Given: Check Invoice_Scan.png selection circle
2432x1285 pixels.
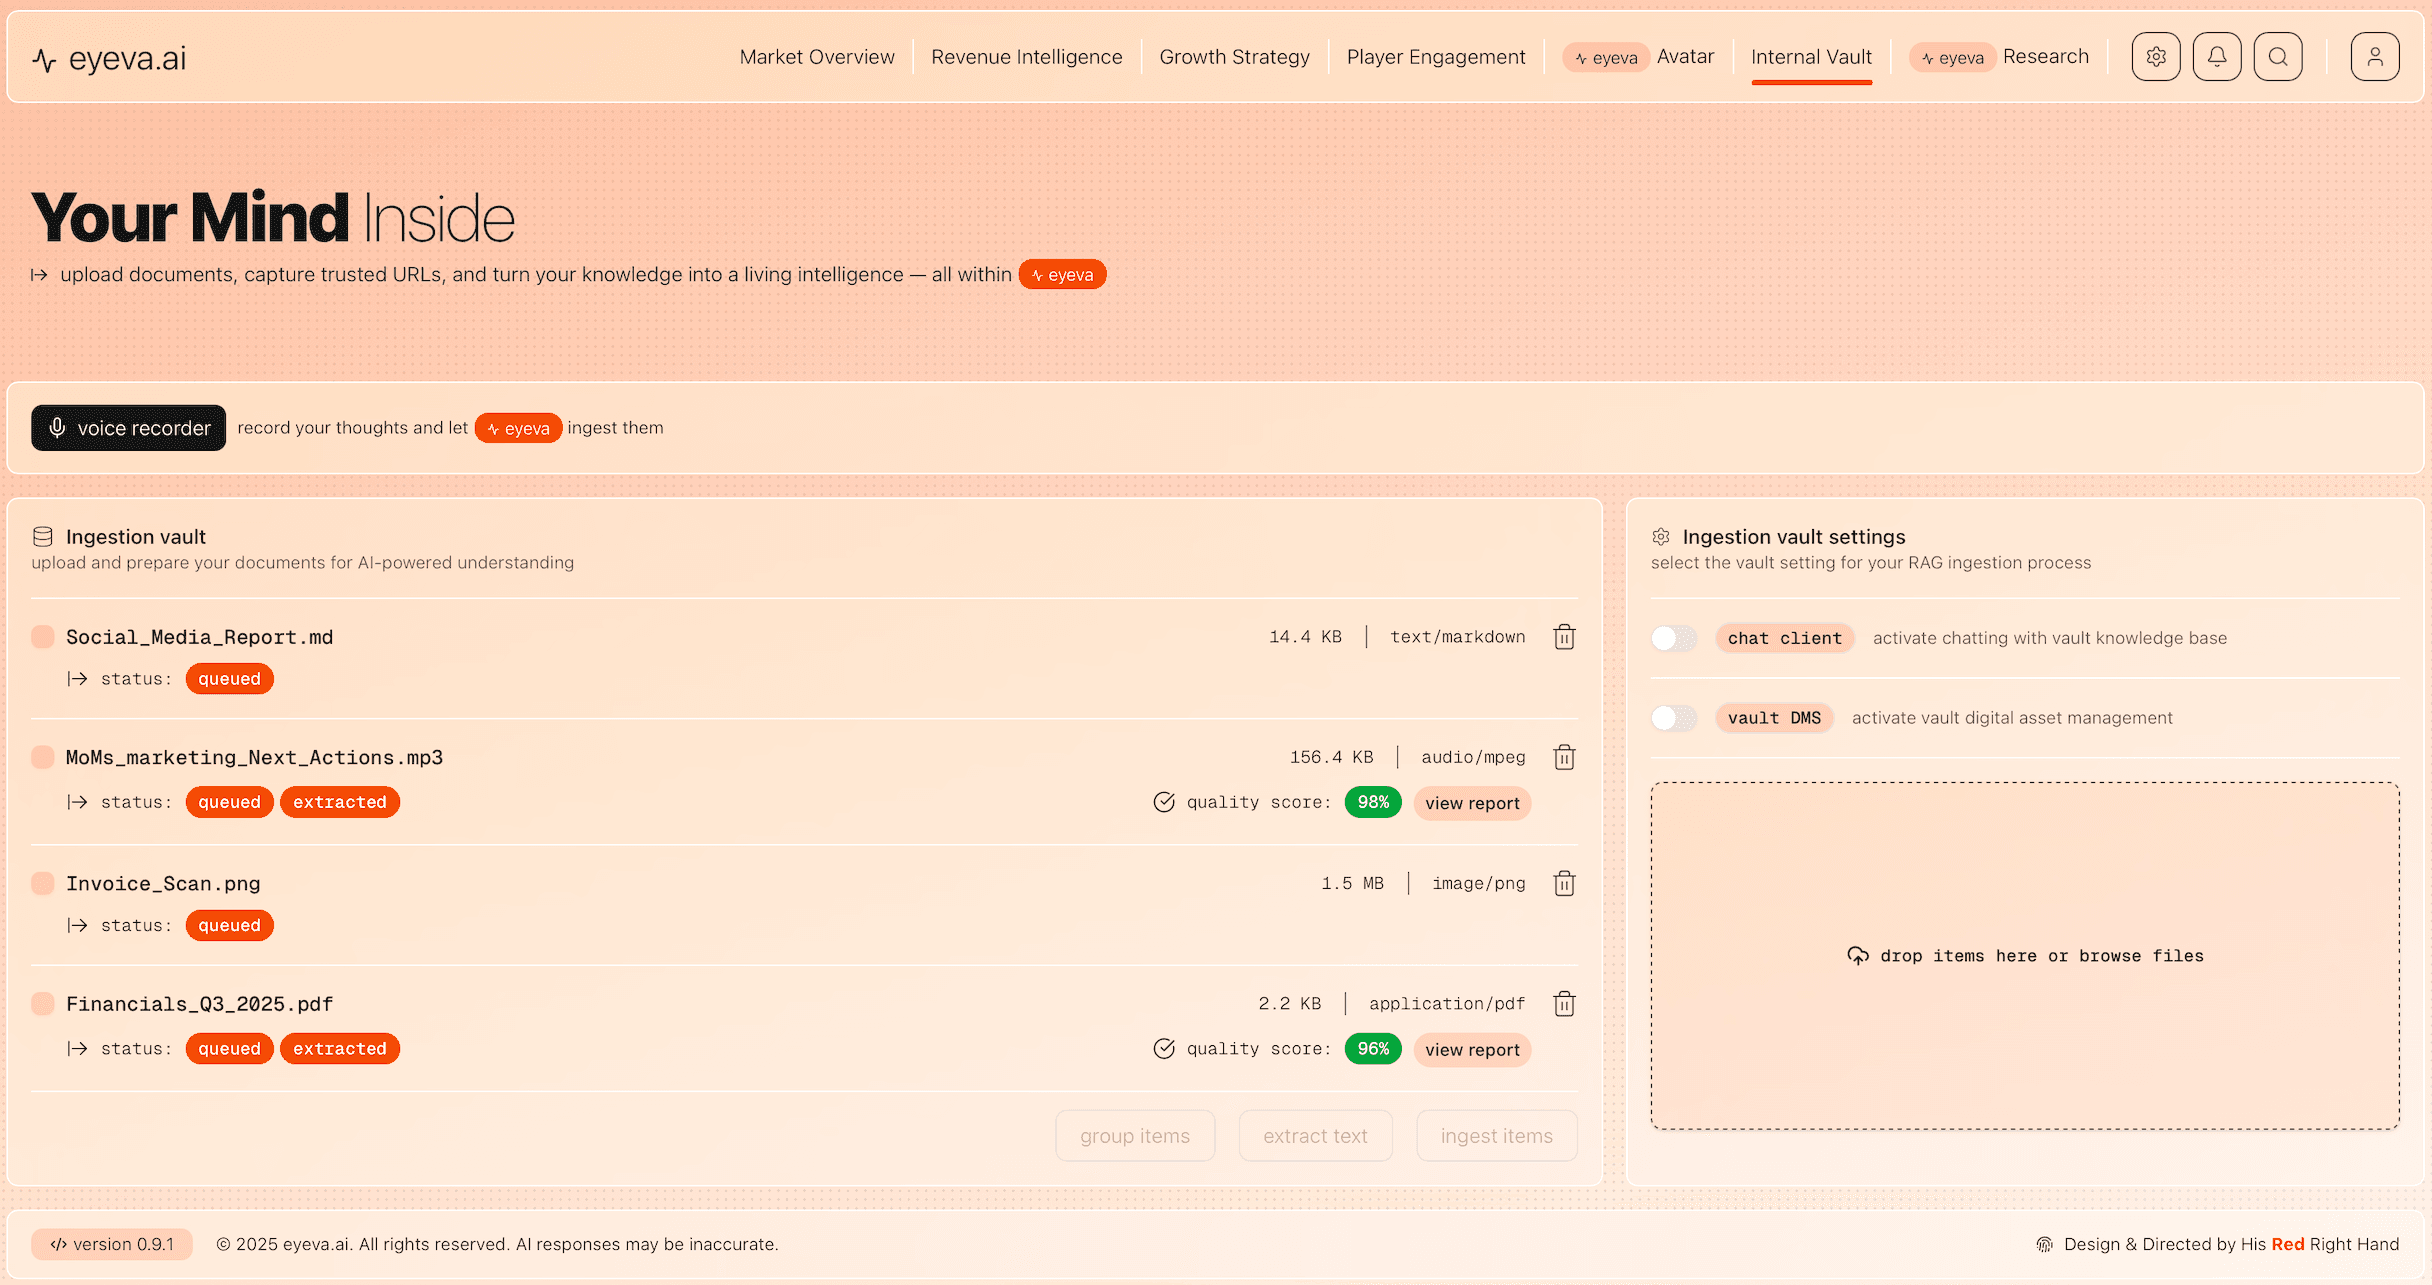Looking at the screenshot, I should click(42, 883).
